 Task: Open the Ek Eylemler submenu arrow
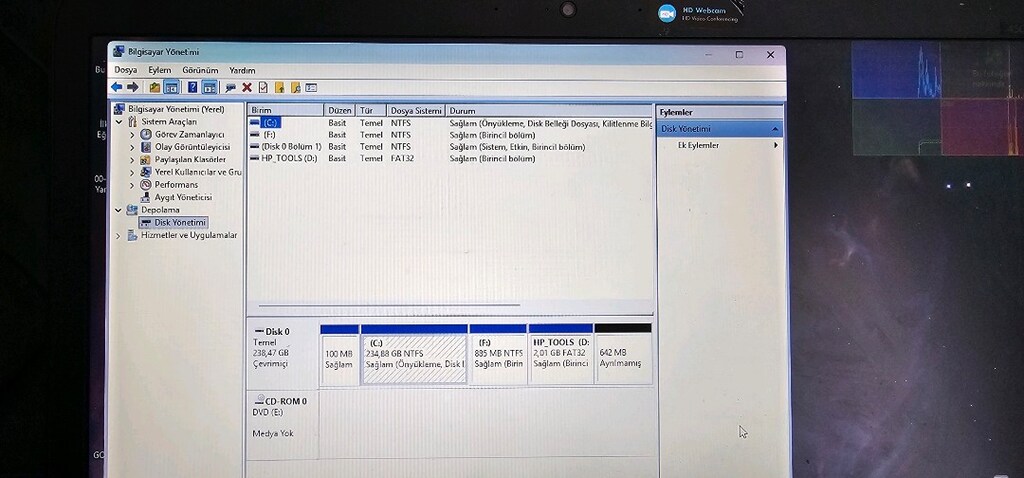tap(776, 145)
